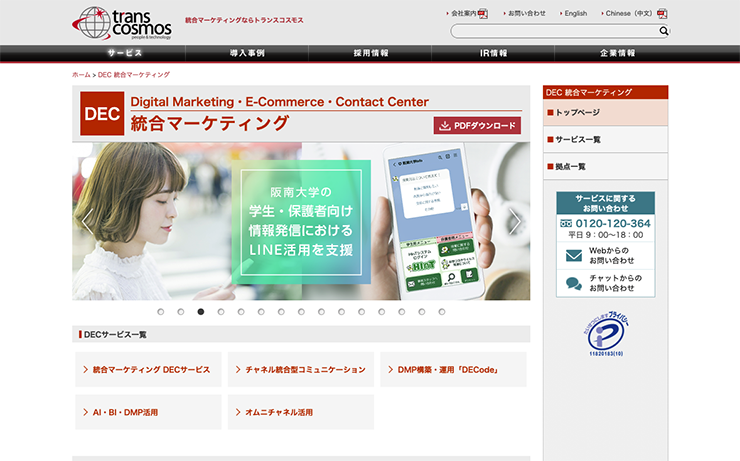Image resolution: width=740 pixels, height=461 pixels.
Task: Click the search magnifier icon
Action: [x=664, y=31]
